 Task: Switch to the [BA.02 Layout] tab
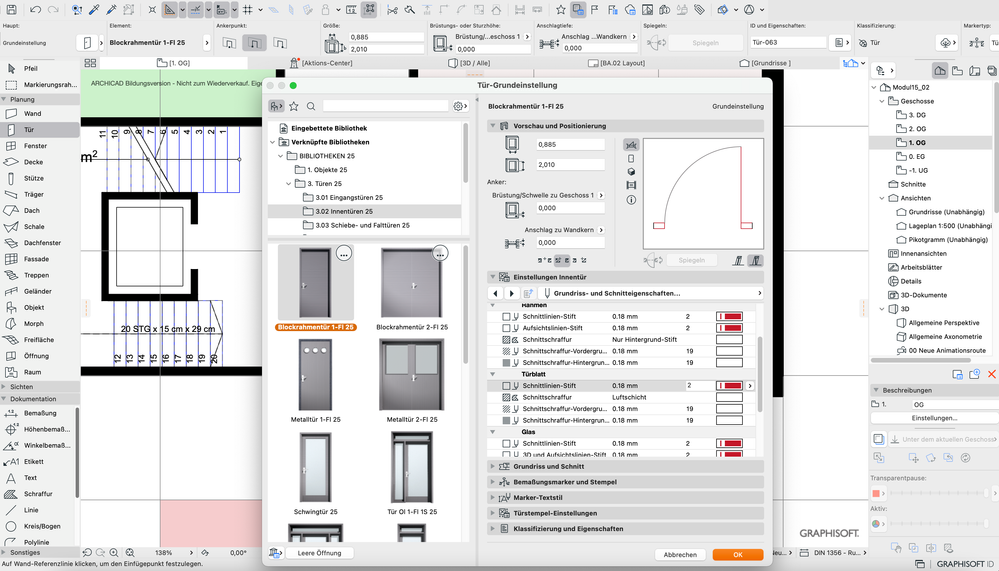[x=616, y=63]
